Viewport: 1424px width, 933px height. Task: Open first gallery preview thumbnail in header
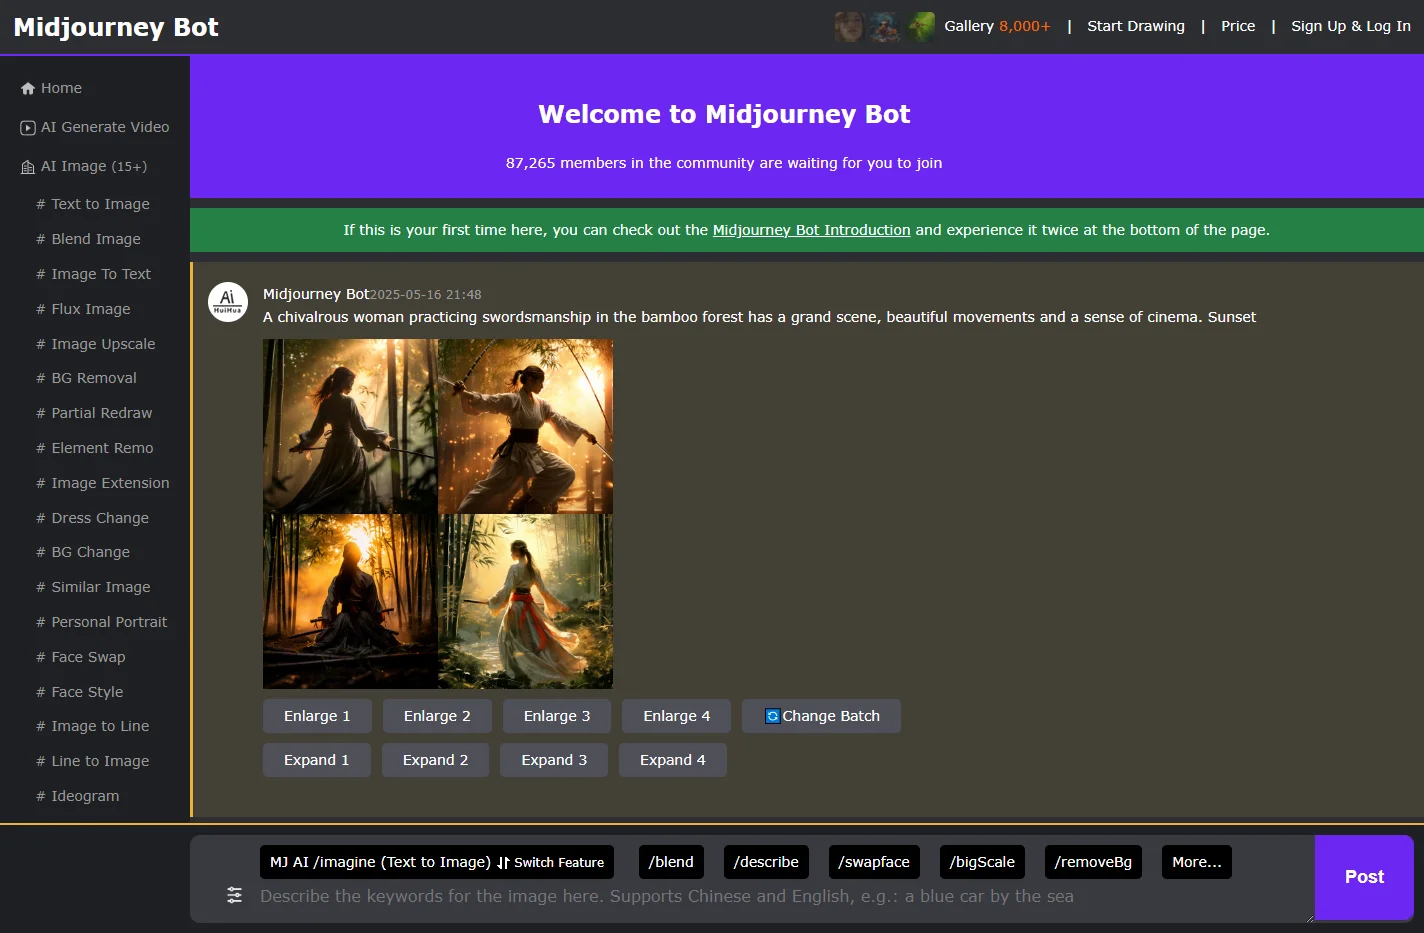click(x=849, y=26)
